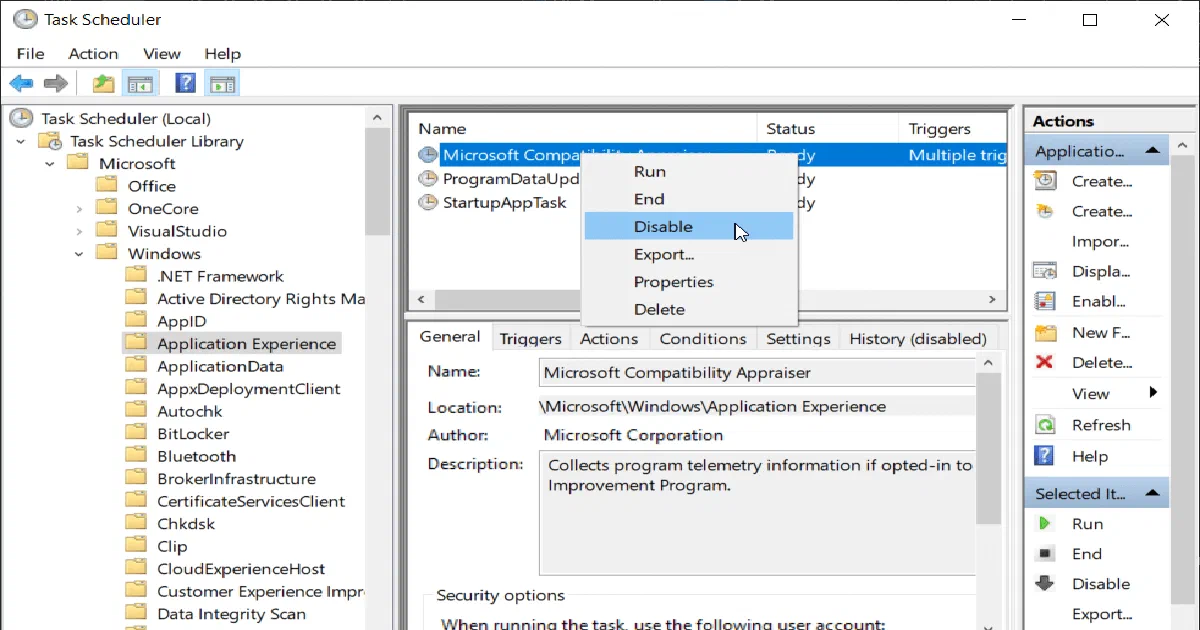Click the Help icon in Actions pane
The image size is (1200, 630).
[x=1046, y=456]
